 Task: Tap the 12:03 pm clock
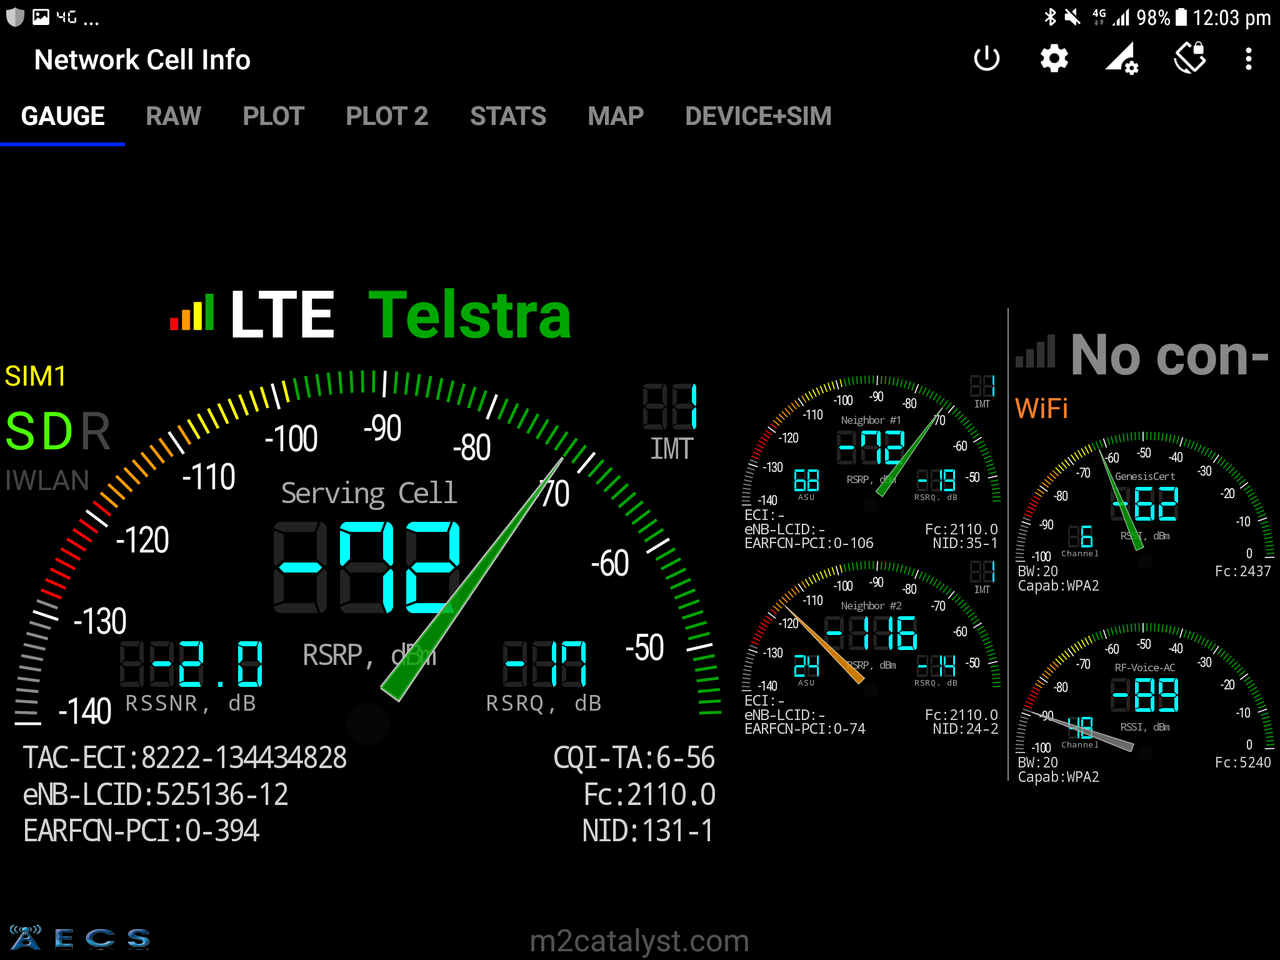click(1232, 18)
